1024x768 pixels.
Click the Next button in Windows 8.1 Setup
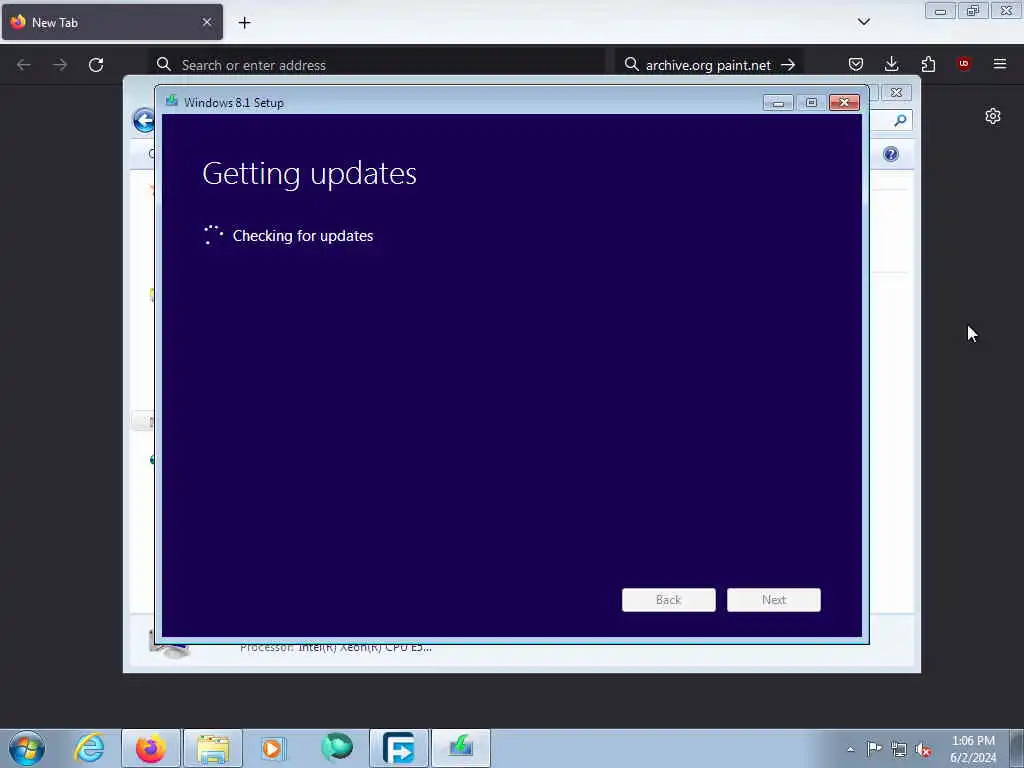point(773,600)
